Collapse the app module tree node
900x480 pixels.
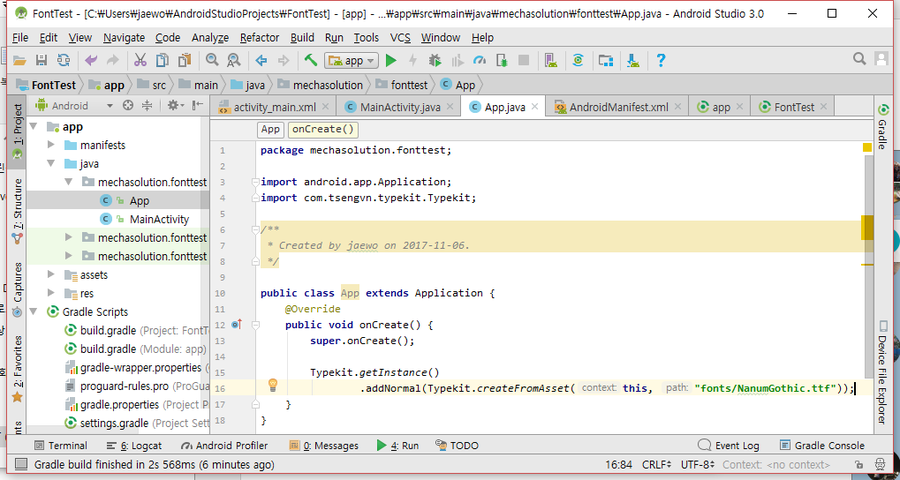click(34, 126)
